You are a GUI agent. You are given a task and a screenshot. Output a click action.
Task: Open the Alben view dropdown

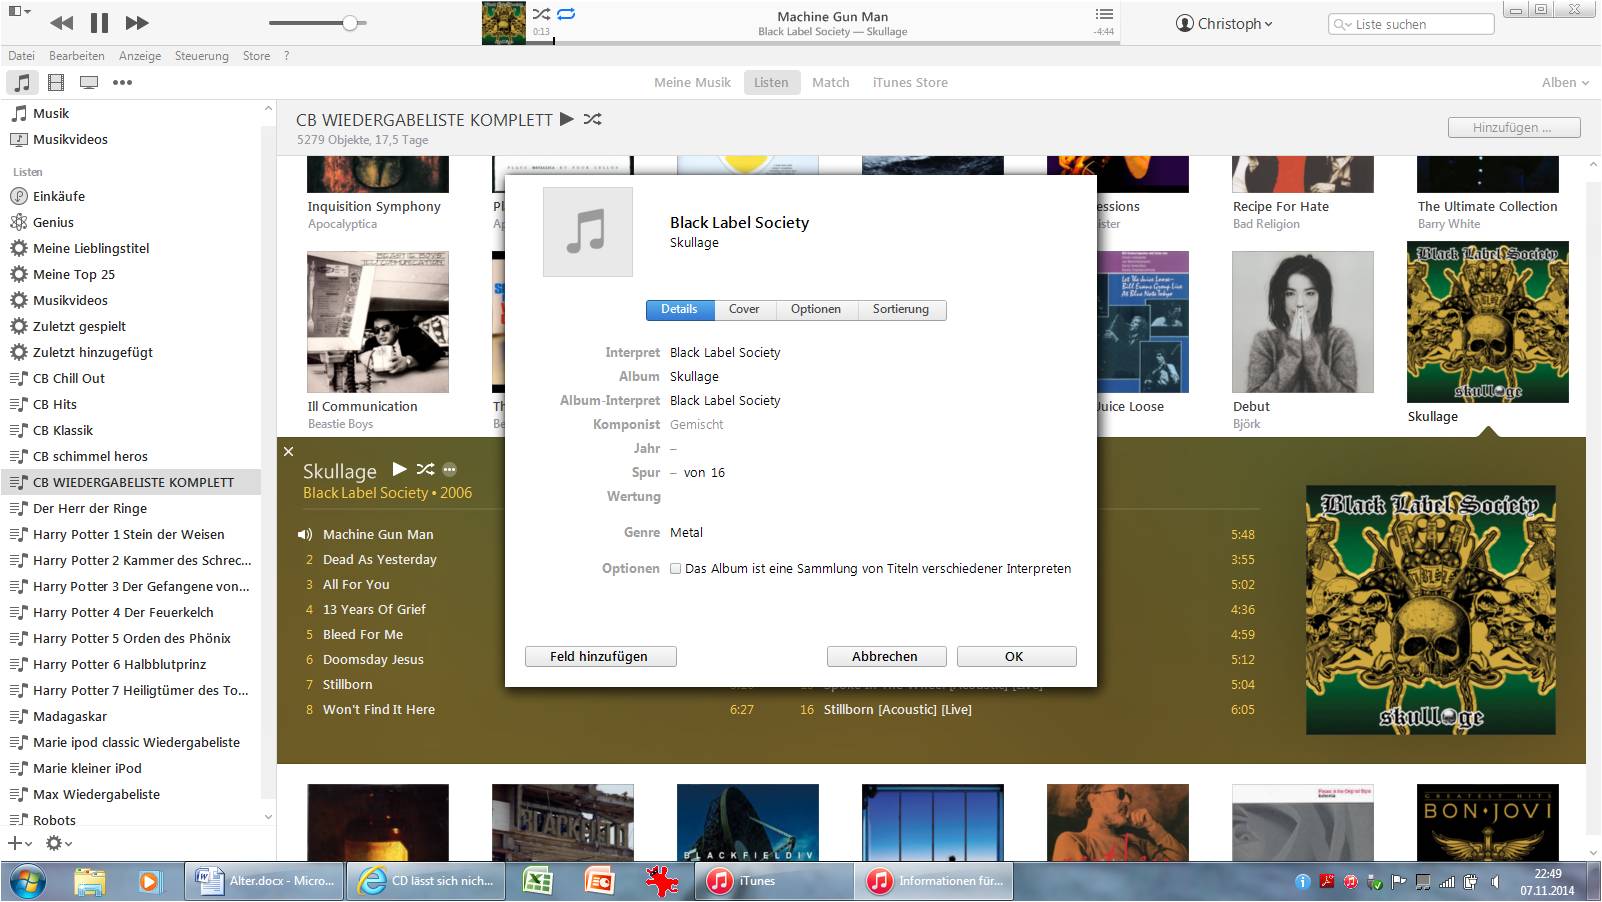[x=1565, y=83]
